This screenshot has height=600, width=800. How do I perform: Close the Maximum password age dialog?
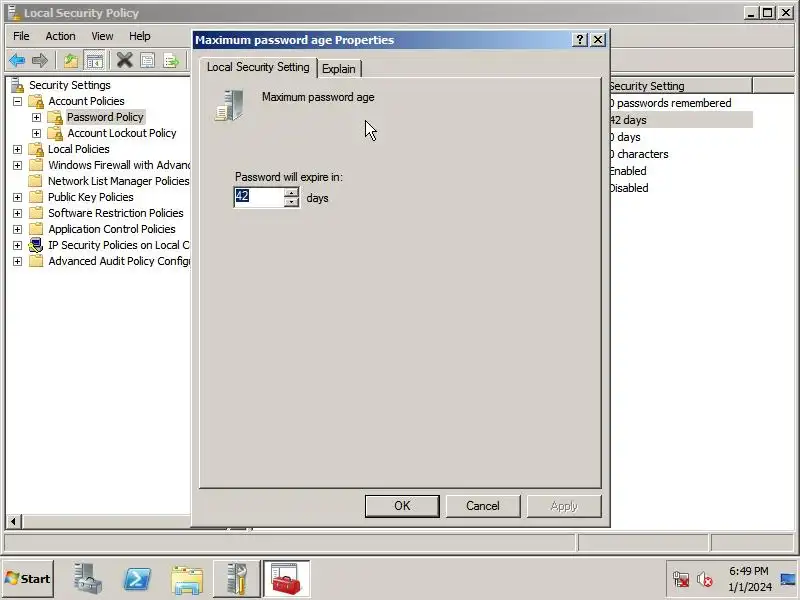pos(598,40)
